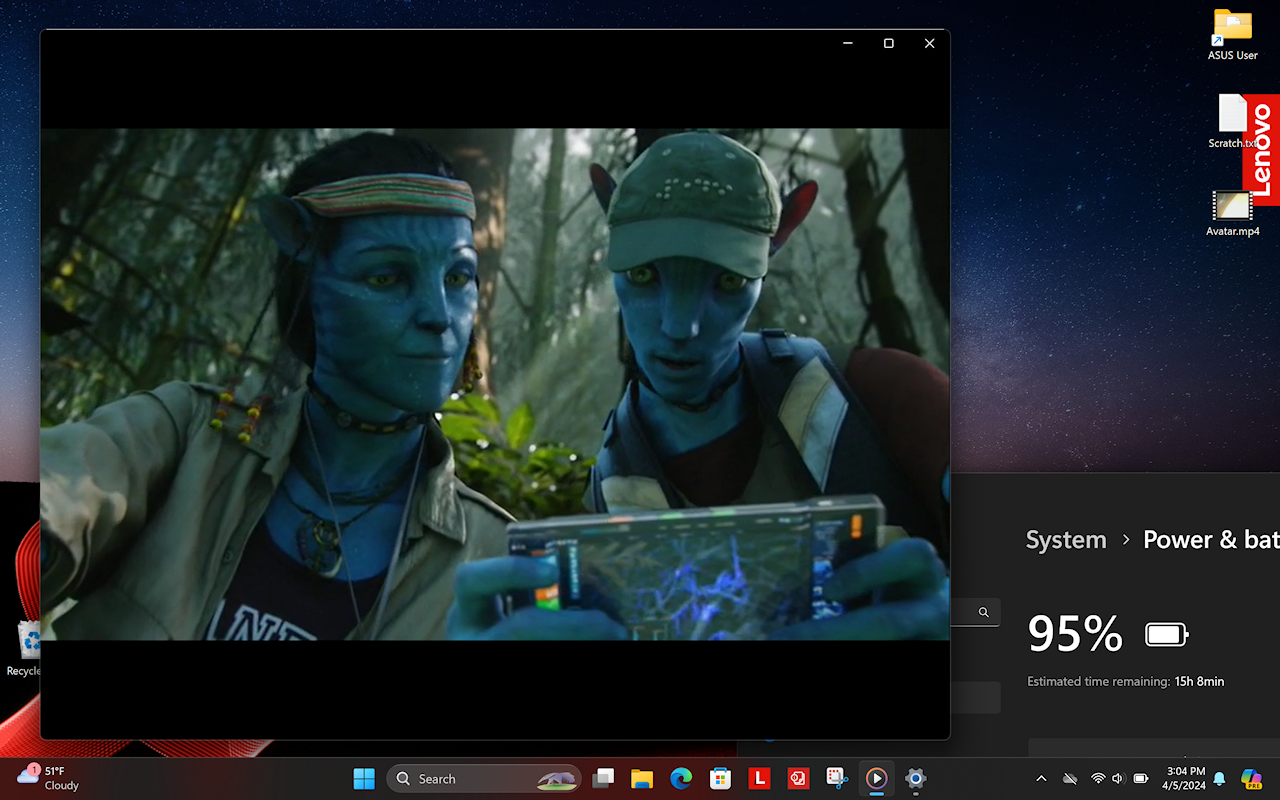Click the 95% battery level text
Viewport: 1280px width, 800px height.
pyautogui.click(x=1075, y=634)
